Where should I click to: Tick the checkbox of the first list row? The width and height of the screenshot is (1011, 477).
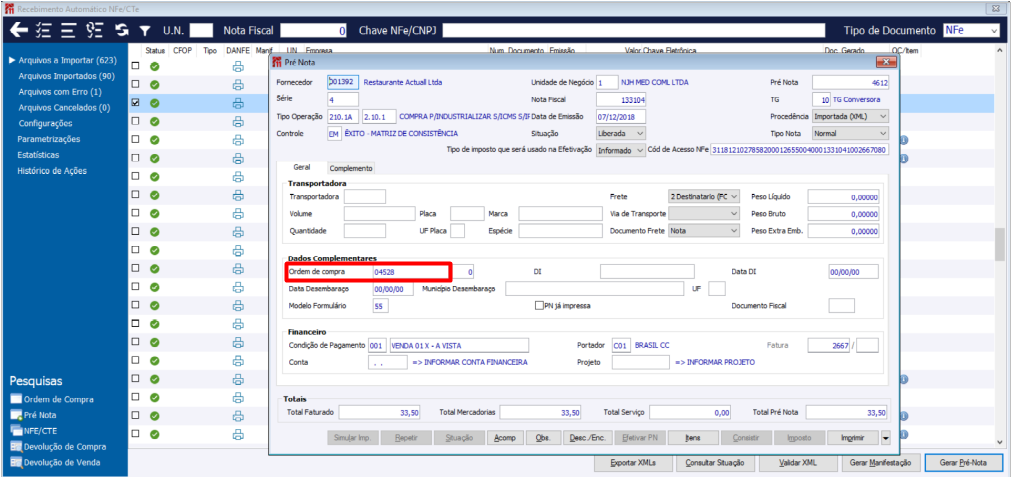pos(135,66)
